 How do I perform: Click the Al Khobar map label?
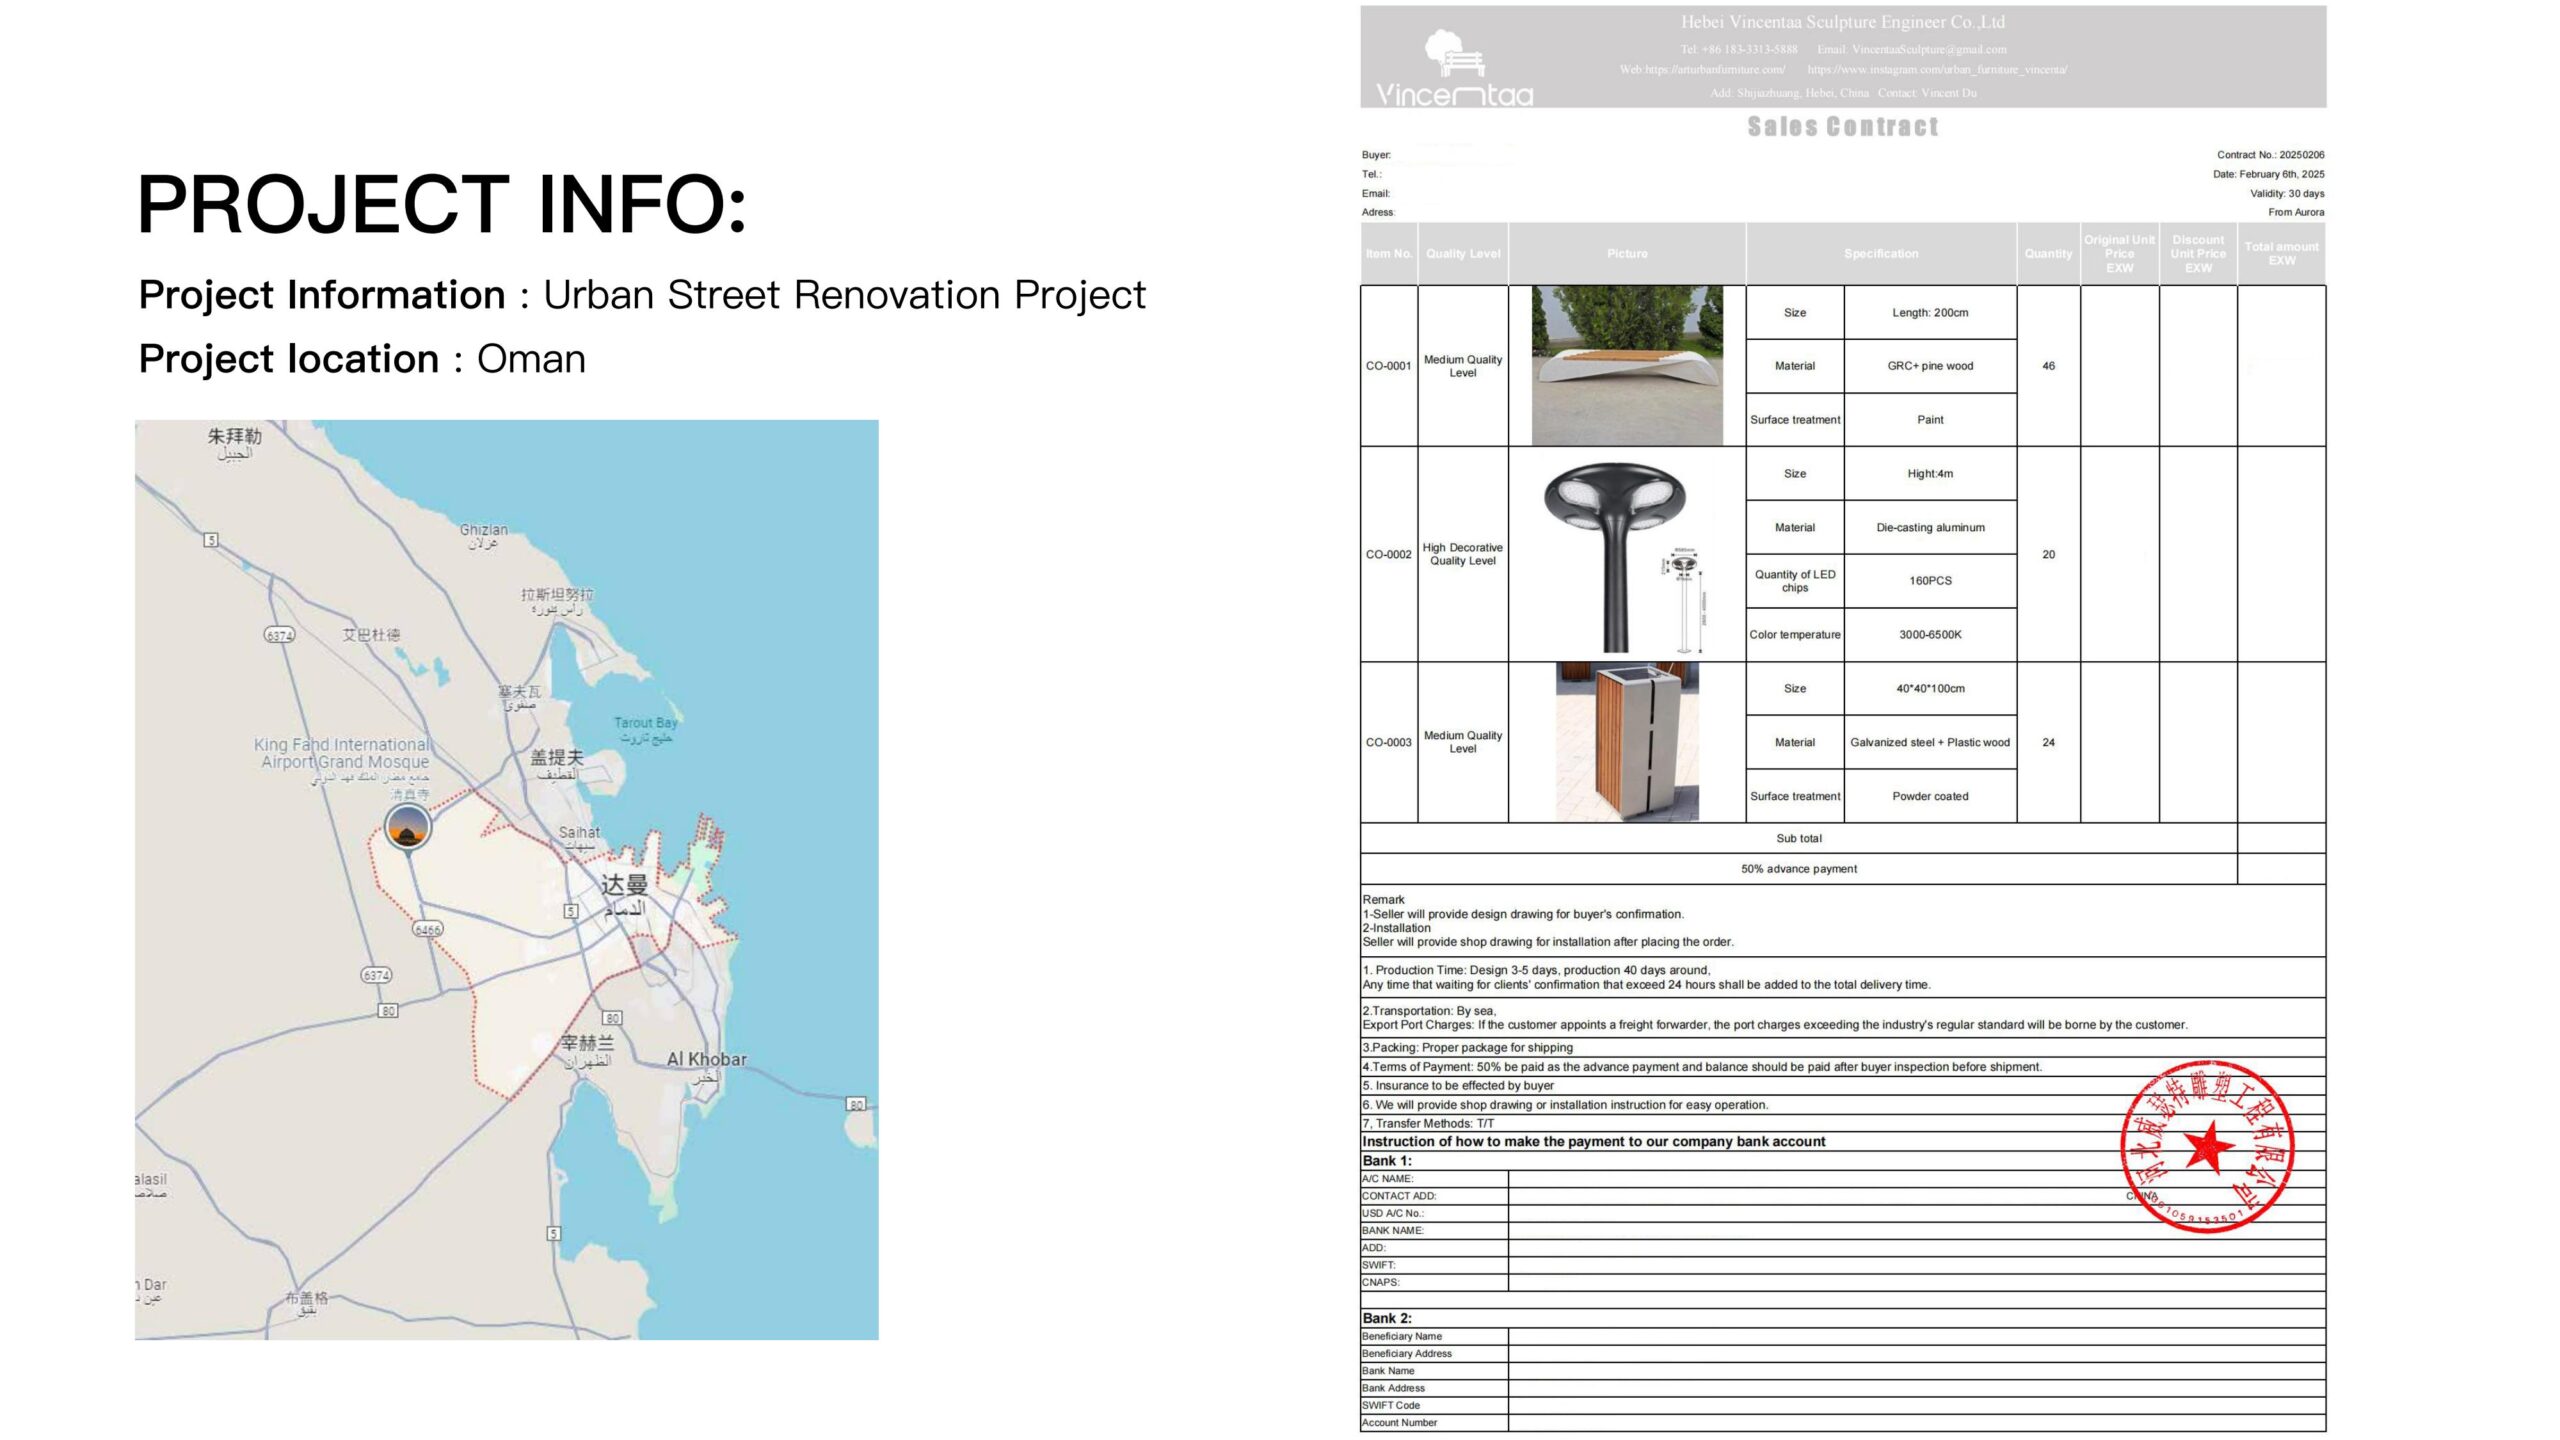point(706,1059)
